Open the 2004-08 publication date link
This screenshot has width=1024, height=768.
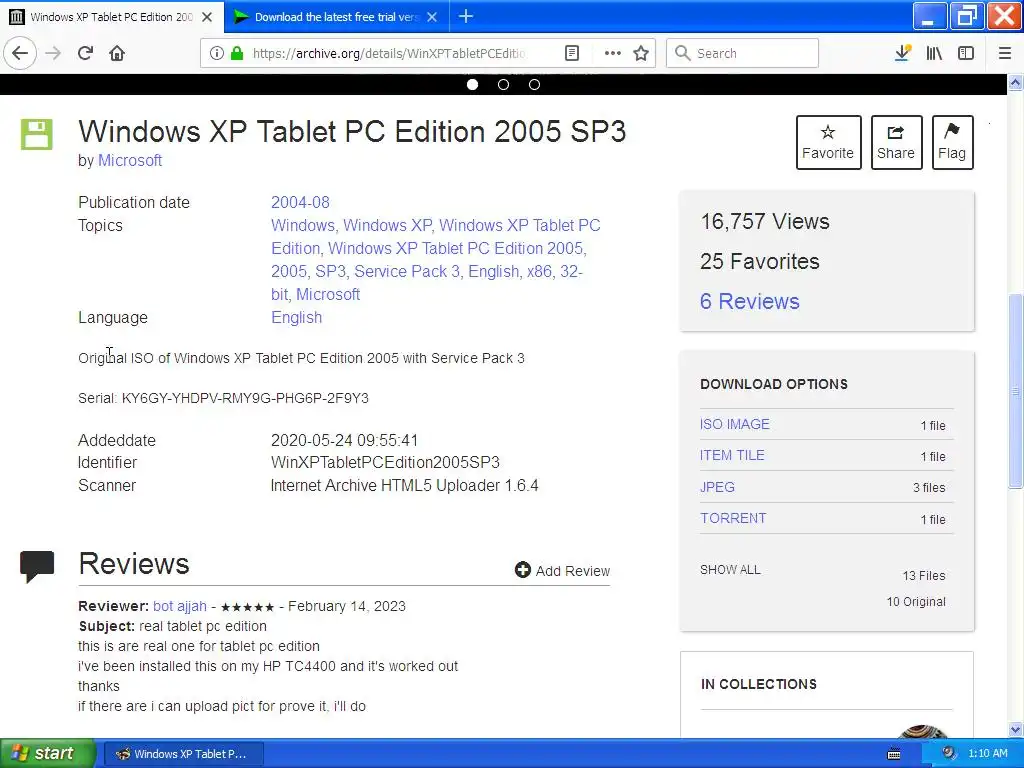[300, 202]
